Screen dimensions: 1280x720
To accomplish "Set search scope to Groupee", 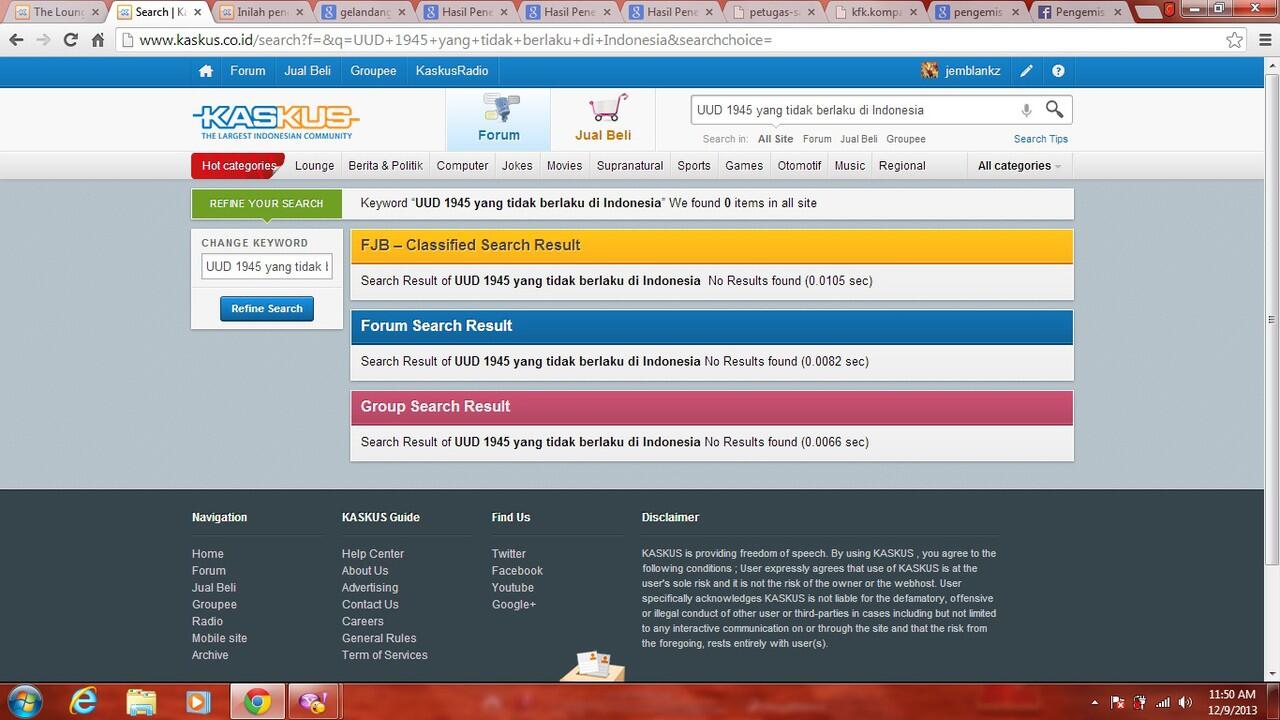I will pyautogui.click(x=906, y=139).
